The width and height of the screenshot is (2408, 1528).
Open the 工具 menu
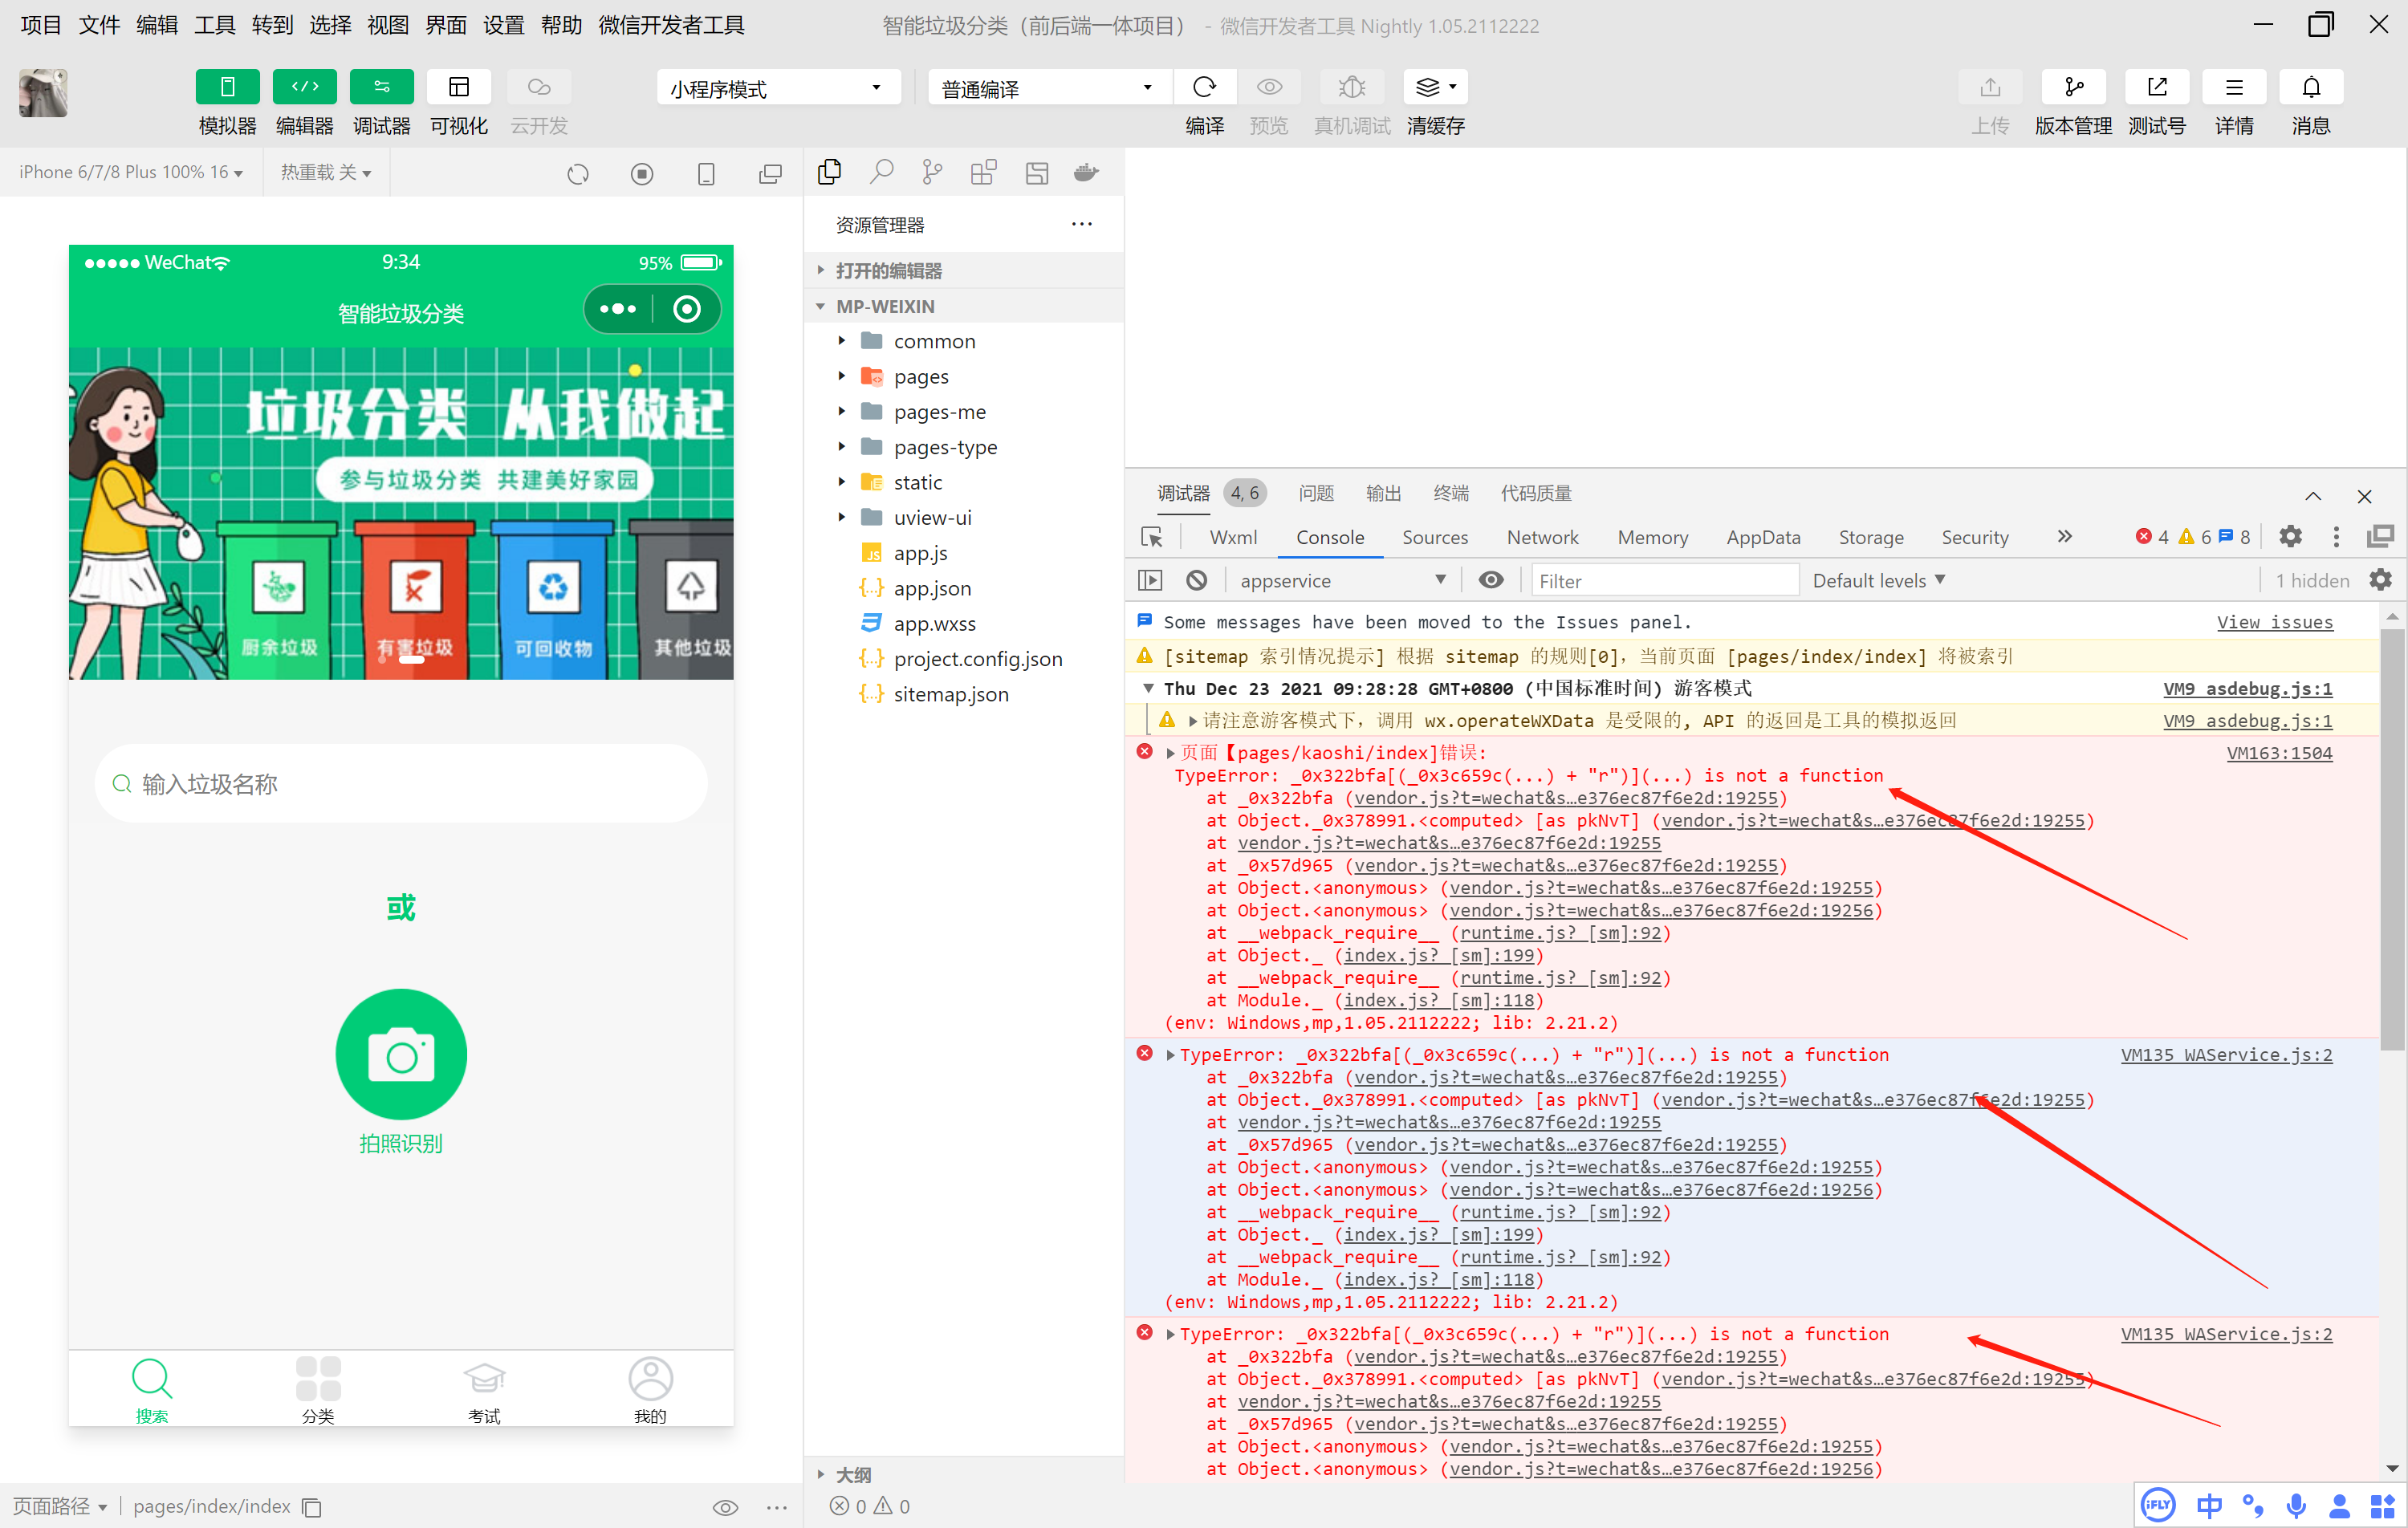click(214, 25)
